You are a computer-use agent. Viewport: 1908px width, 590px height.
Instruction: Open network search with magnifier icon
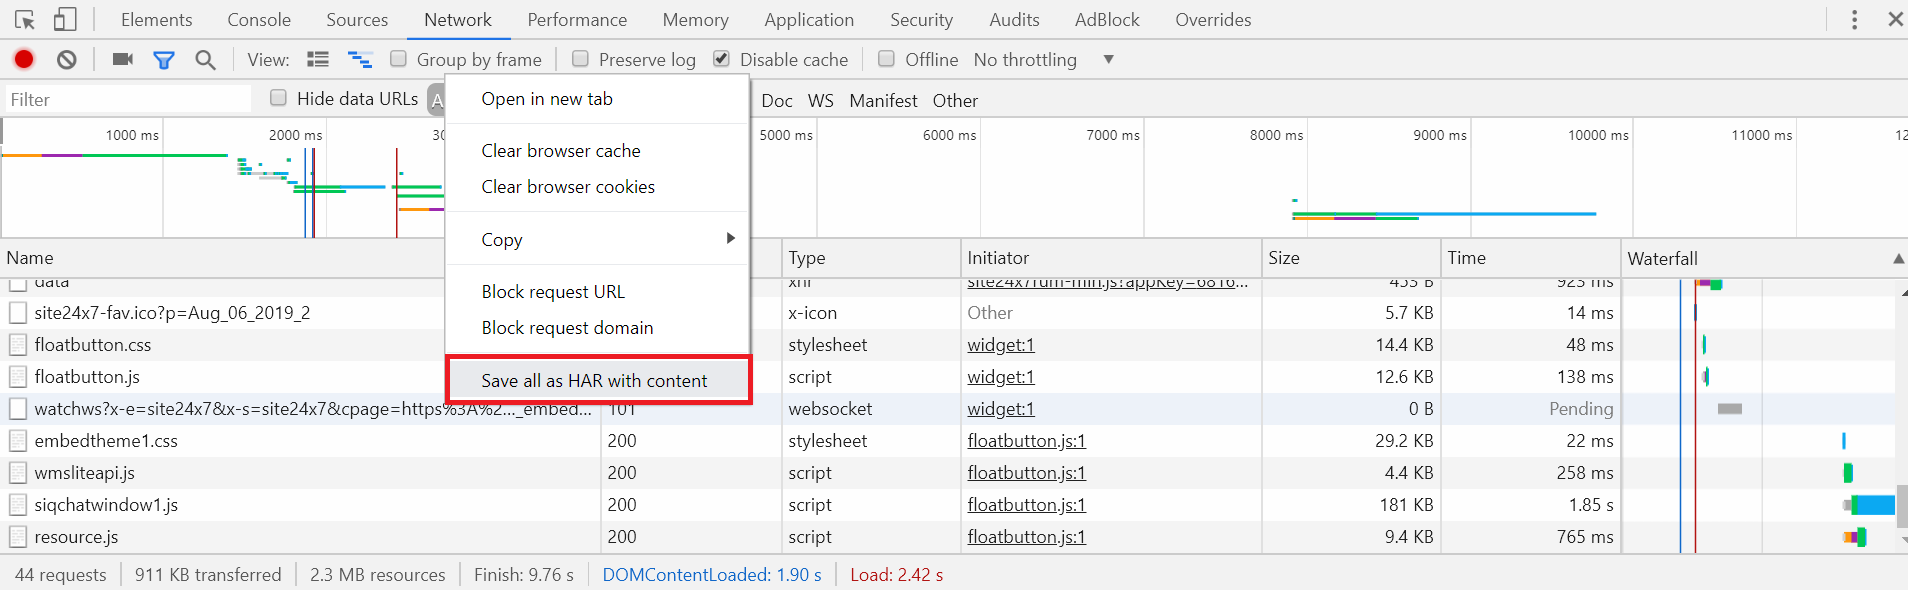pos(205,60)
